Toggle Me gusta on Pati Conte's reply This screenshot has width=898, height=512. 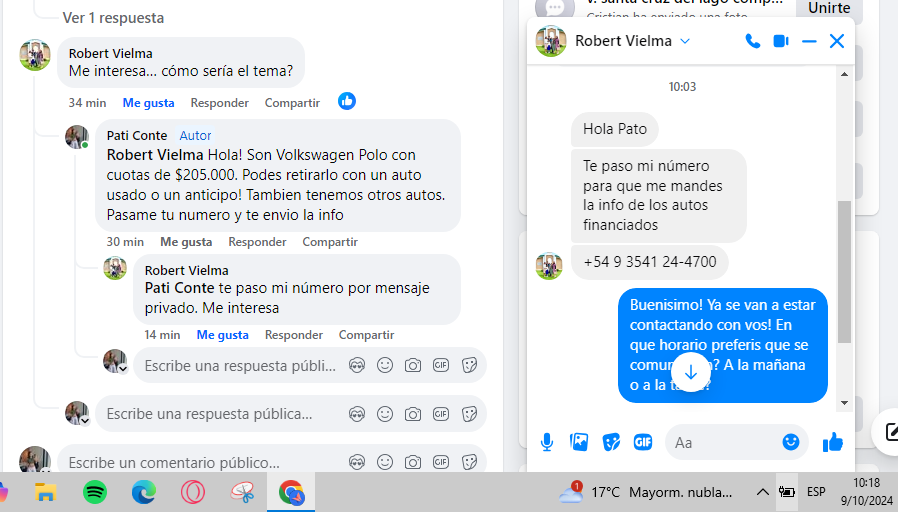(186, 242)
